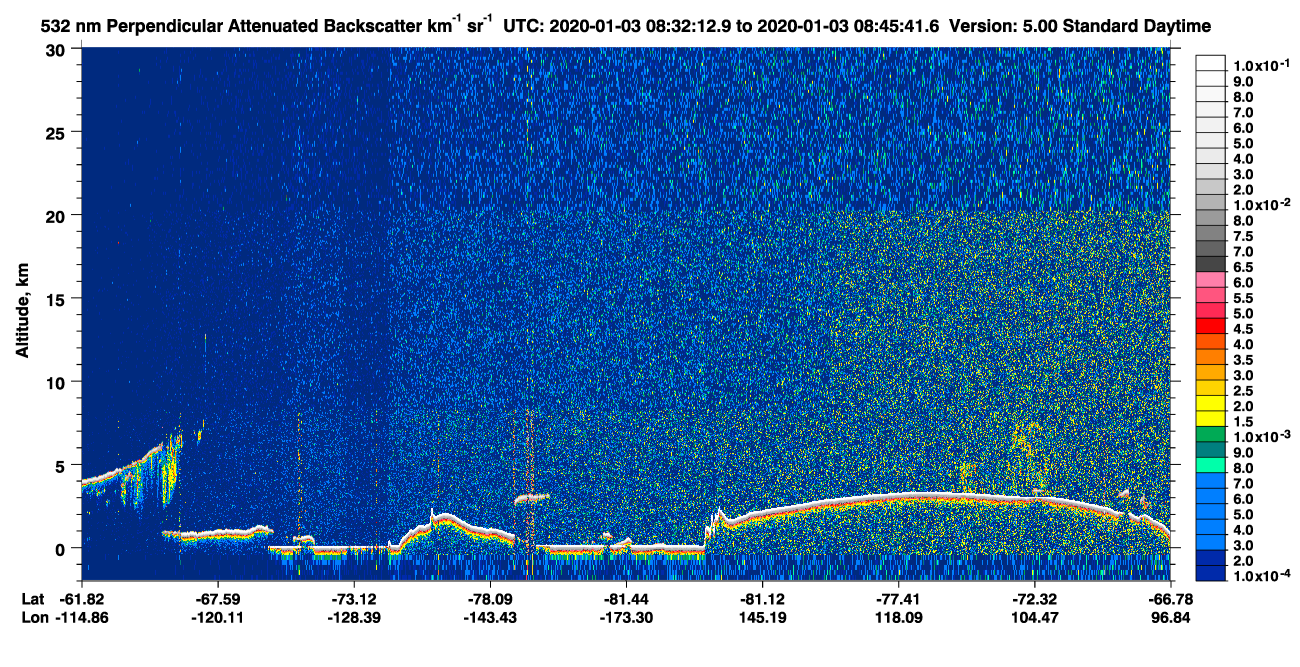1300x667 pixels.
Task: Click the altitude tick label "25"
Action: [58, 132]
